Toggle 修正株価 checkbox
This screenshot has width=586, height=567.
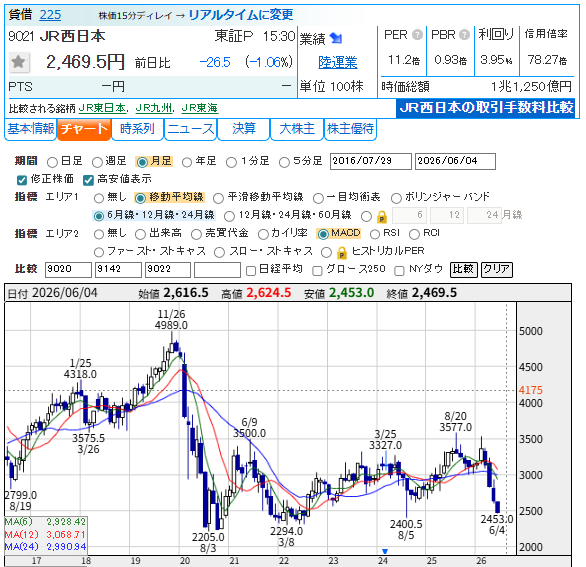[22, 180]
